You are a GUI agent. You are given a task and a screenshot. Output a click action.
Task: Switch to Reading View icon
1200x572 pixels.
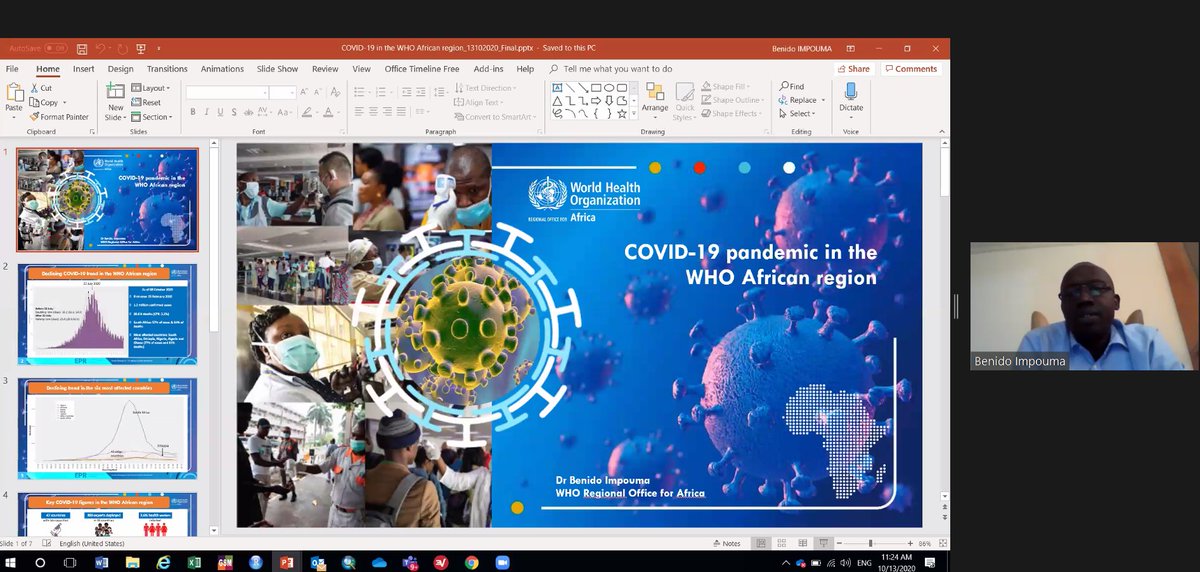tap(801, 543)
